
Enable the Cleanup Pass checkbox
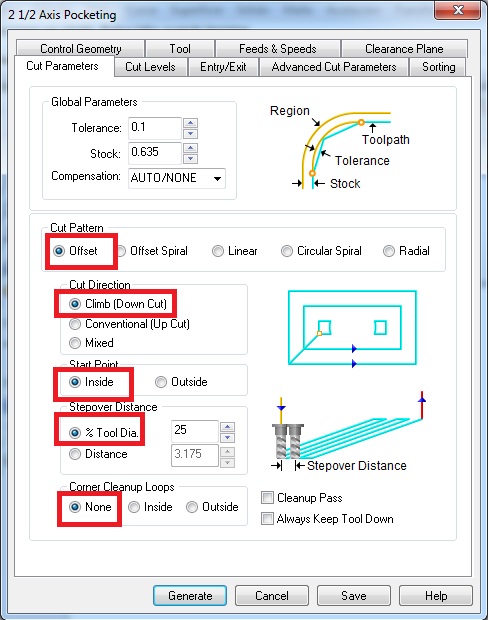[x=302, y=498]
